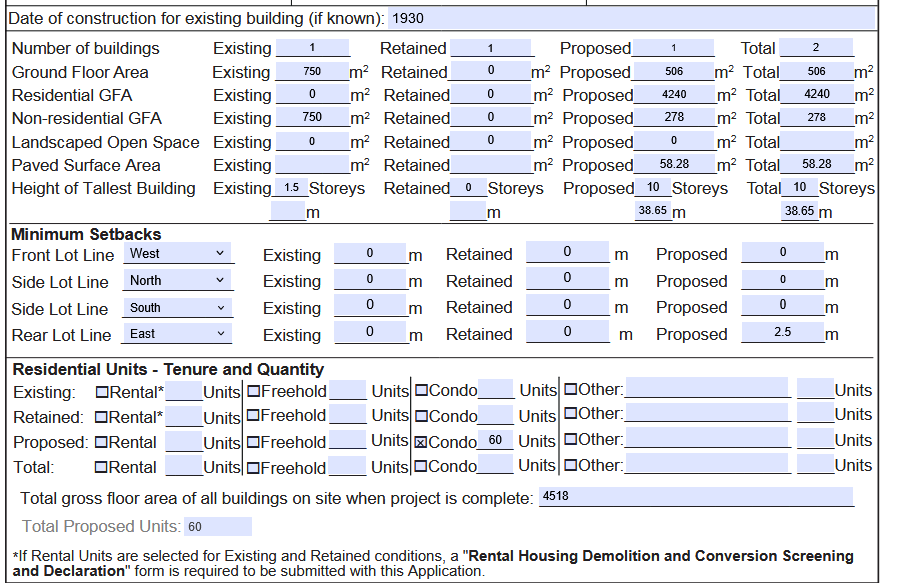Viewport: 912px width, 583px height.
Task: Tick the Existing Rental checkbox
Action: pyautogui.click(x=102, y=390)
